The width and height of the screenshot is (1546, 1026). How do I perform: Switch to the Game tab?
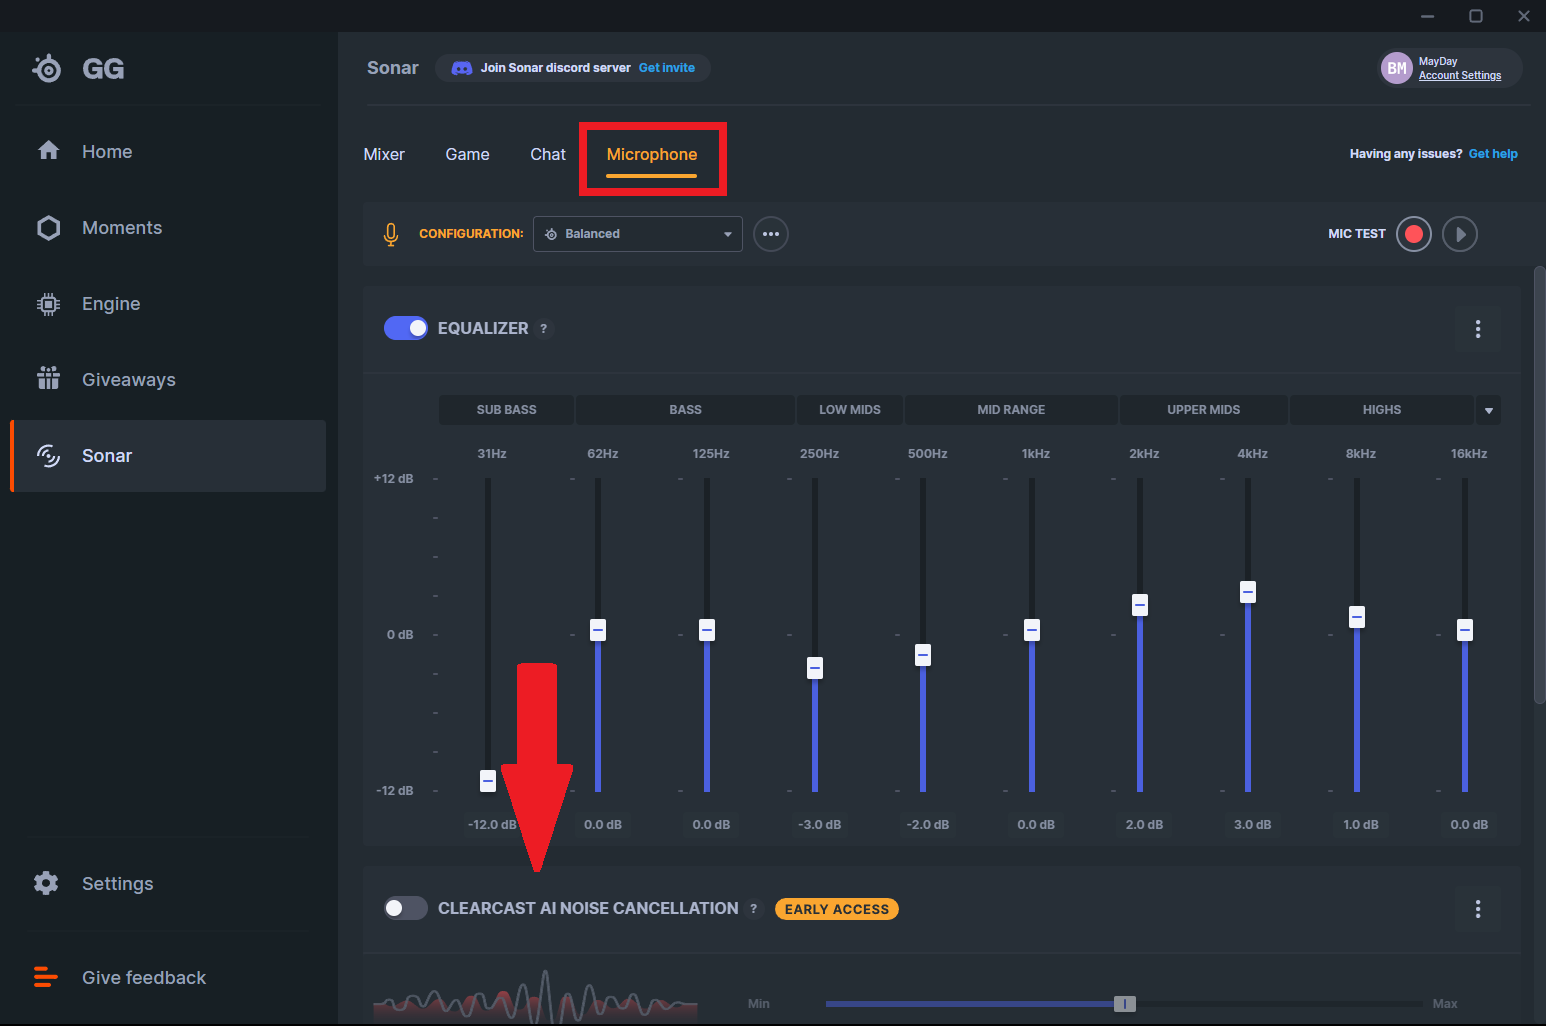[x=467, y=154]
